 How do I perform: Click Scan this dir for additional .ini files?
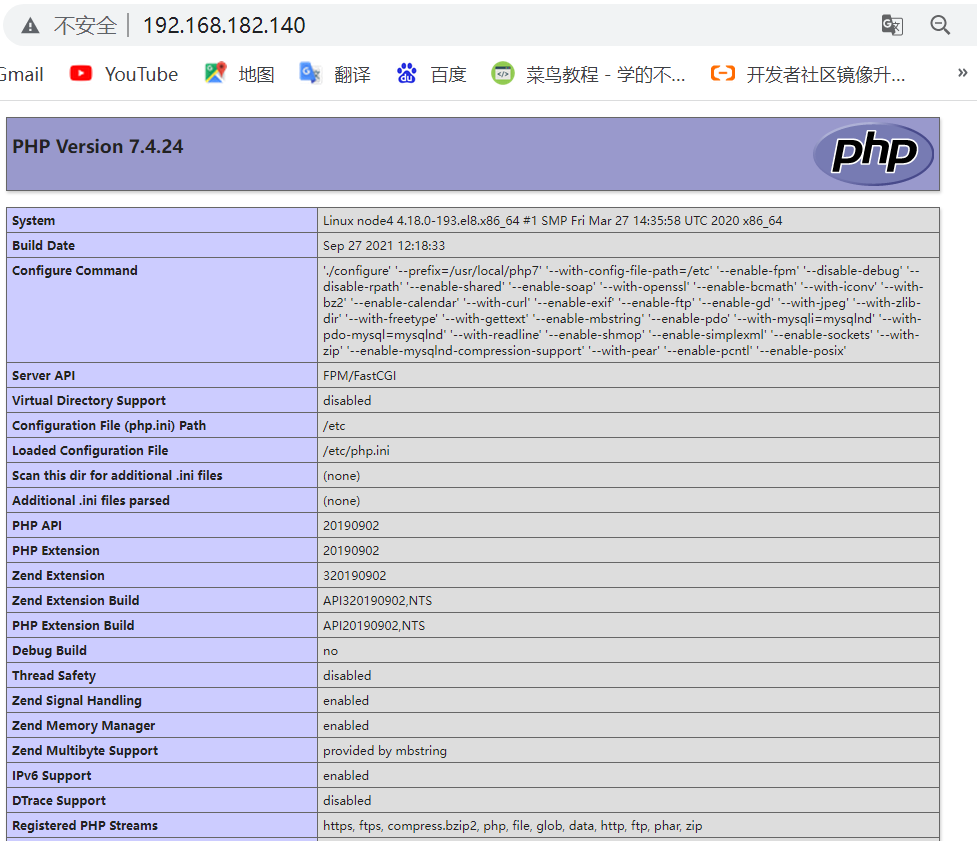pyautogui.click(x=117, y=475)
